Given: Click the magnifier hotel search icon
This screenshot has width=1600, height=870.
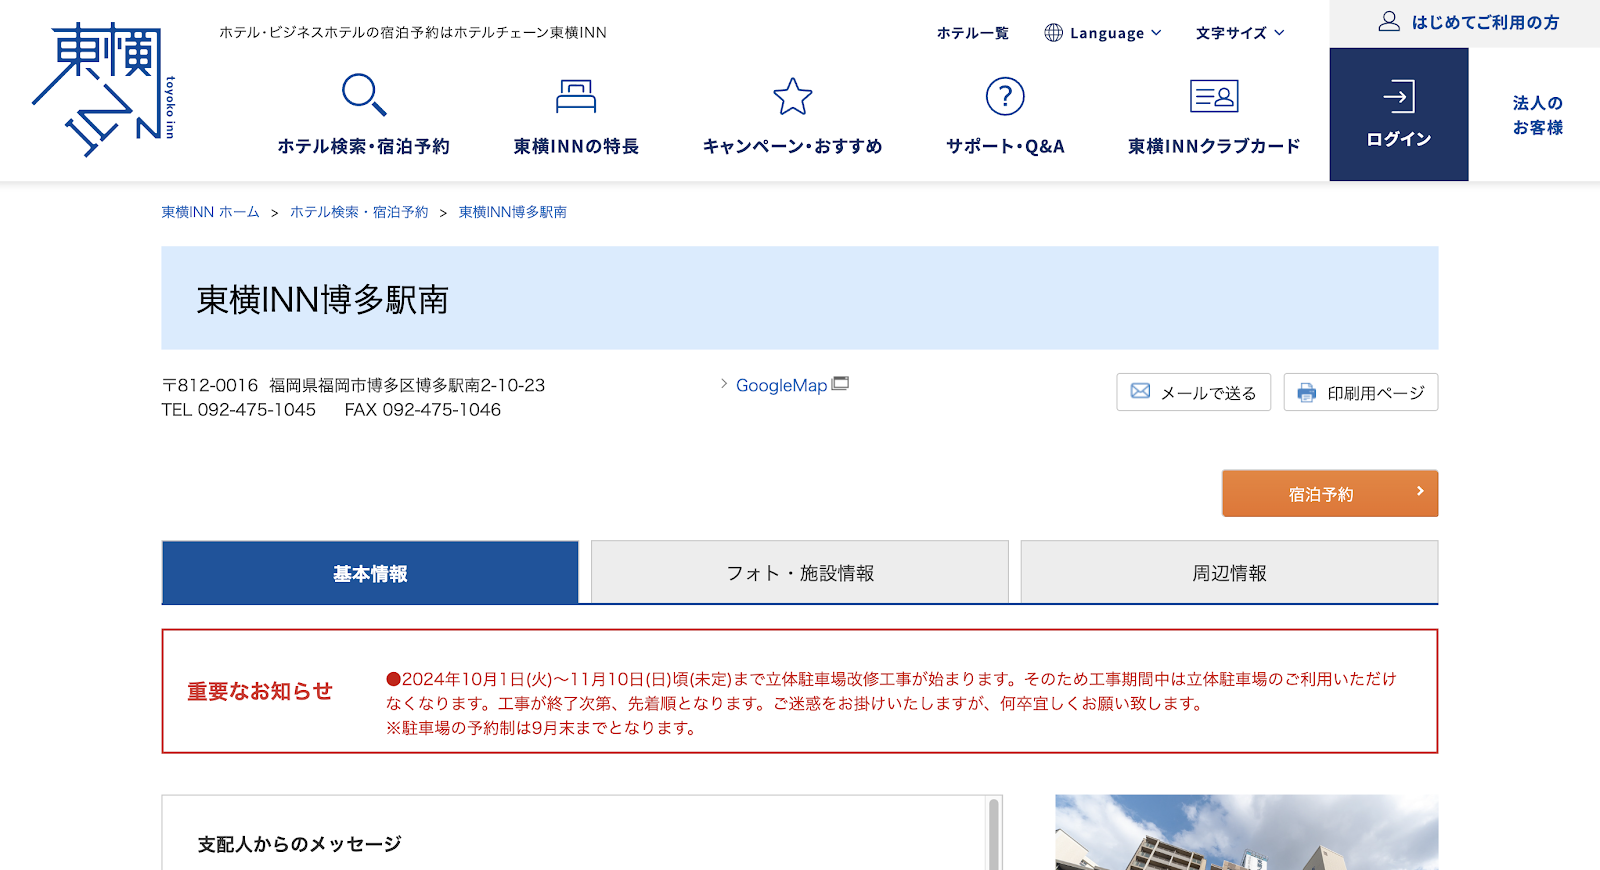Looking at the screenshot, I should (x=364, y=95).
